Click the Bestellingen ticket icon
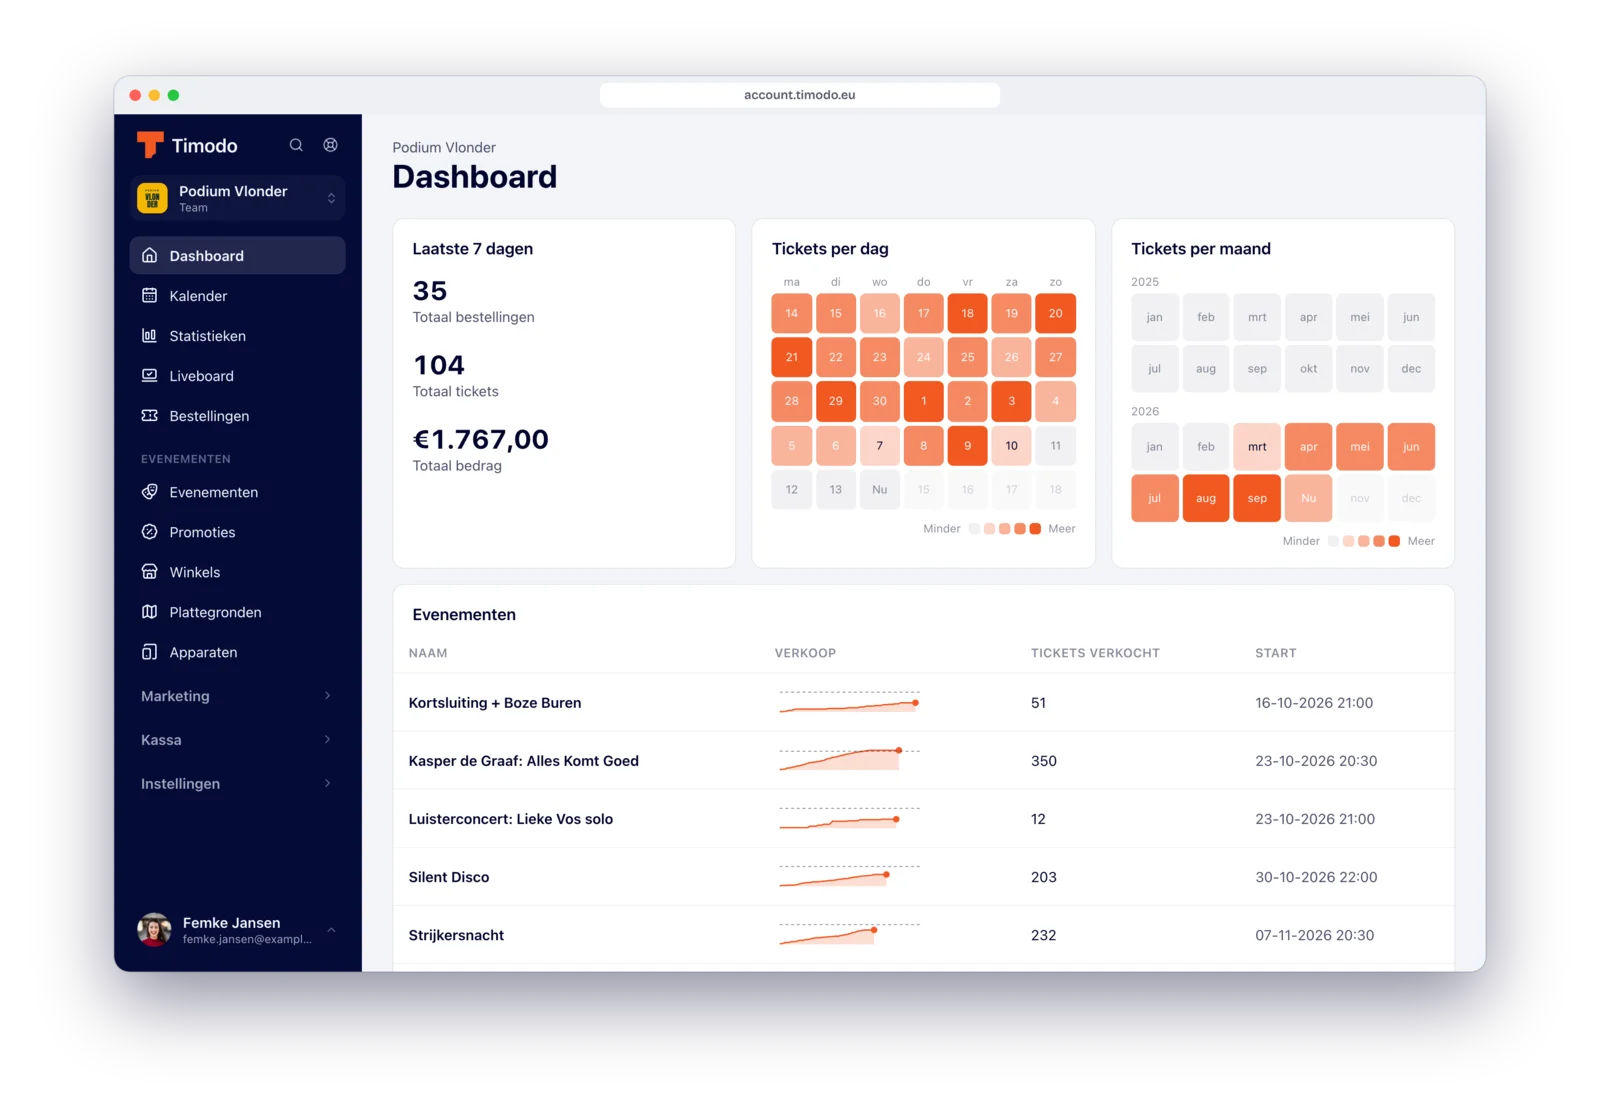The image size is (1600, 1105). (x=150, y=415)
